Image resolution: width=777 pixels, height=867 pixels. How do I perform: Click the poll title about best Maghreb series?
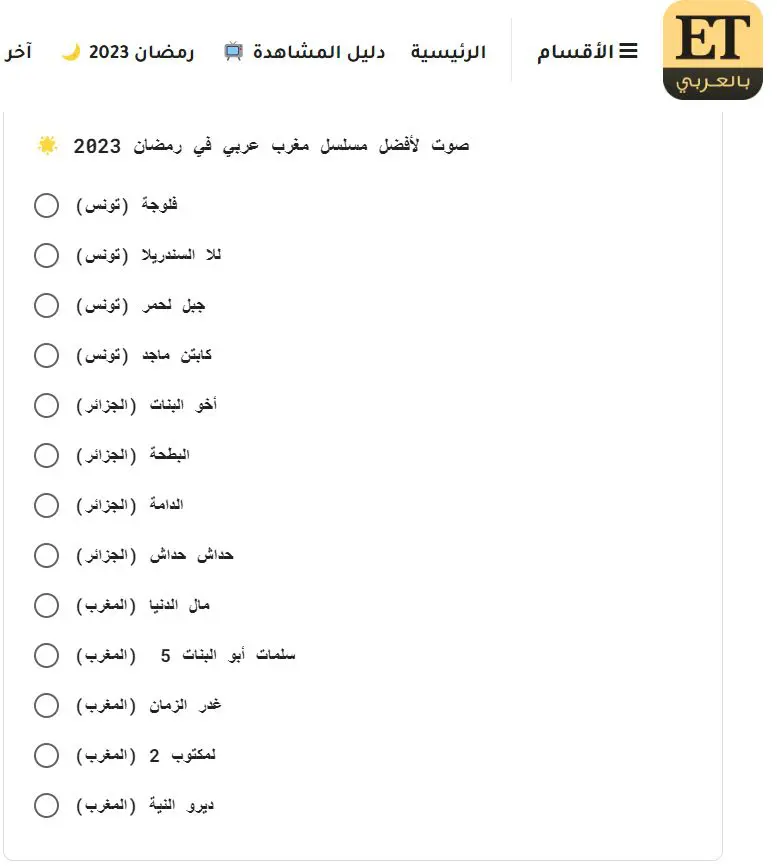click(x=270, y=146)
